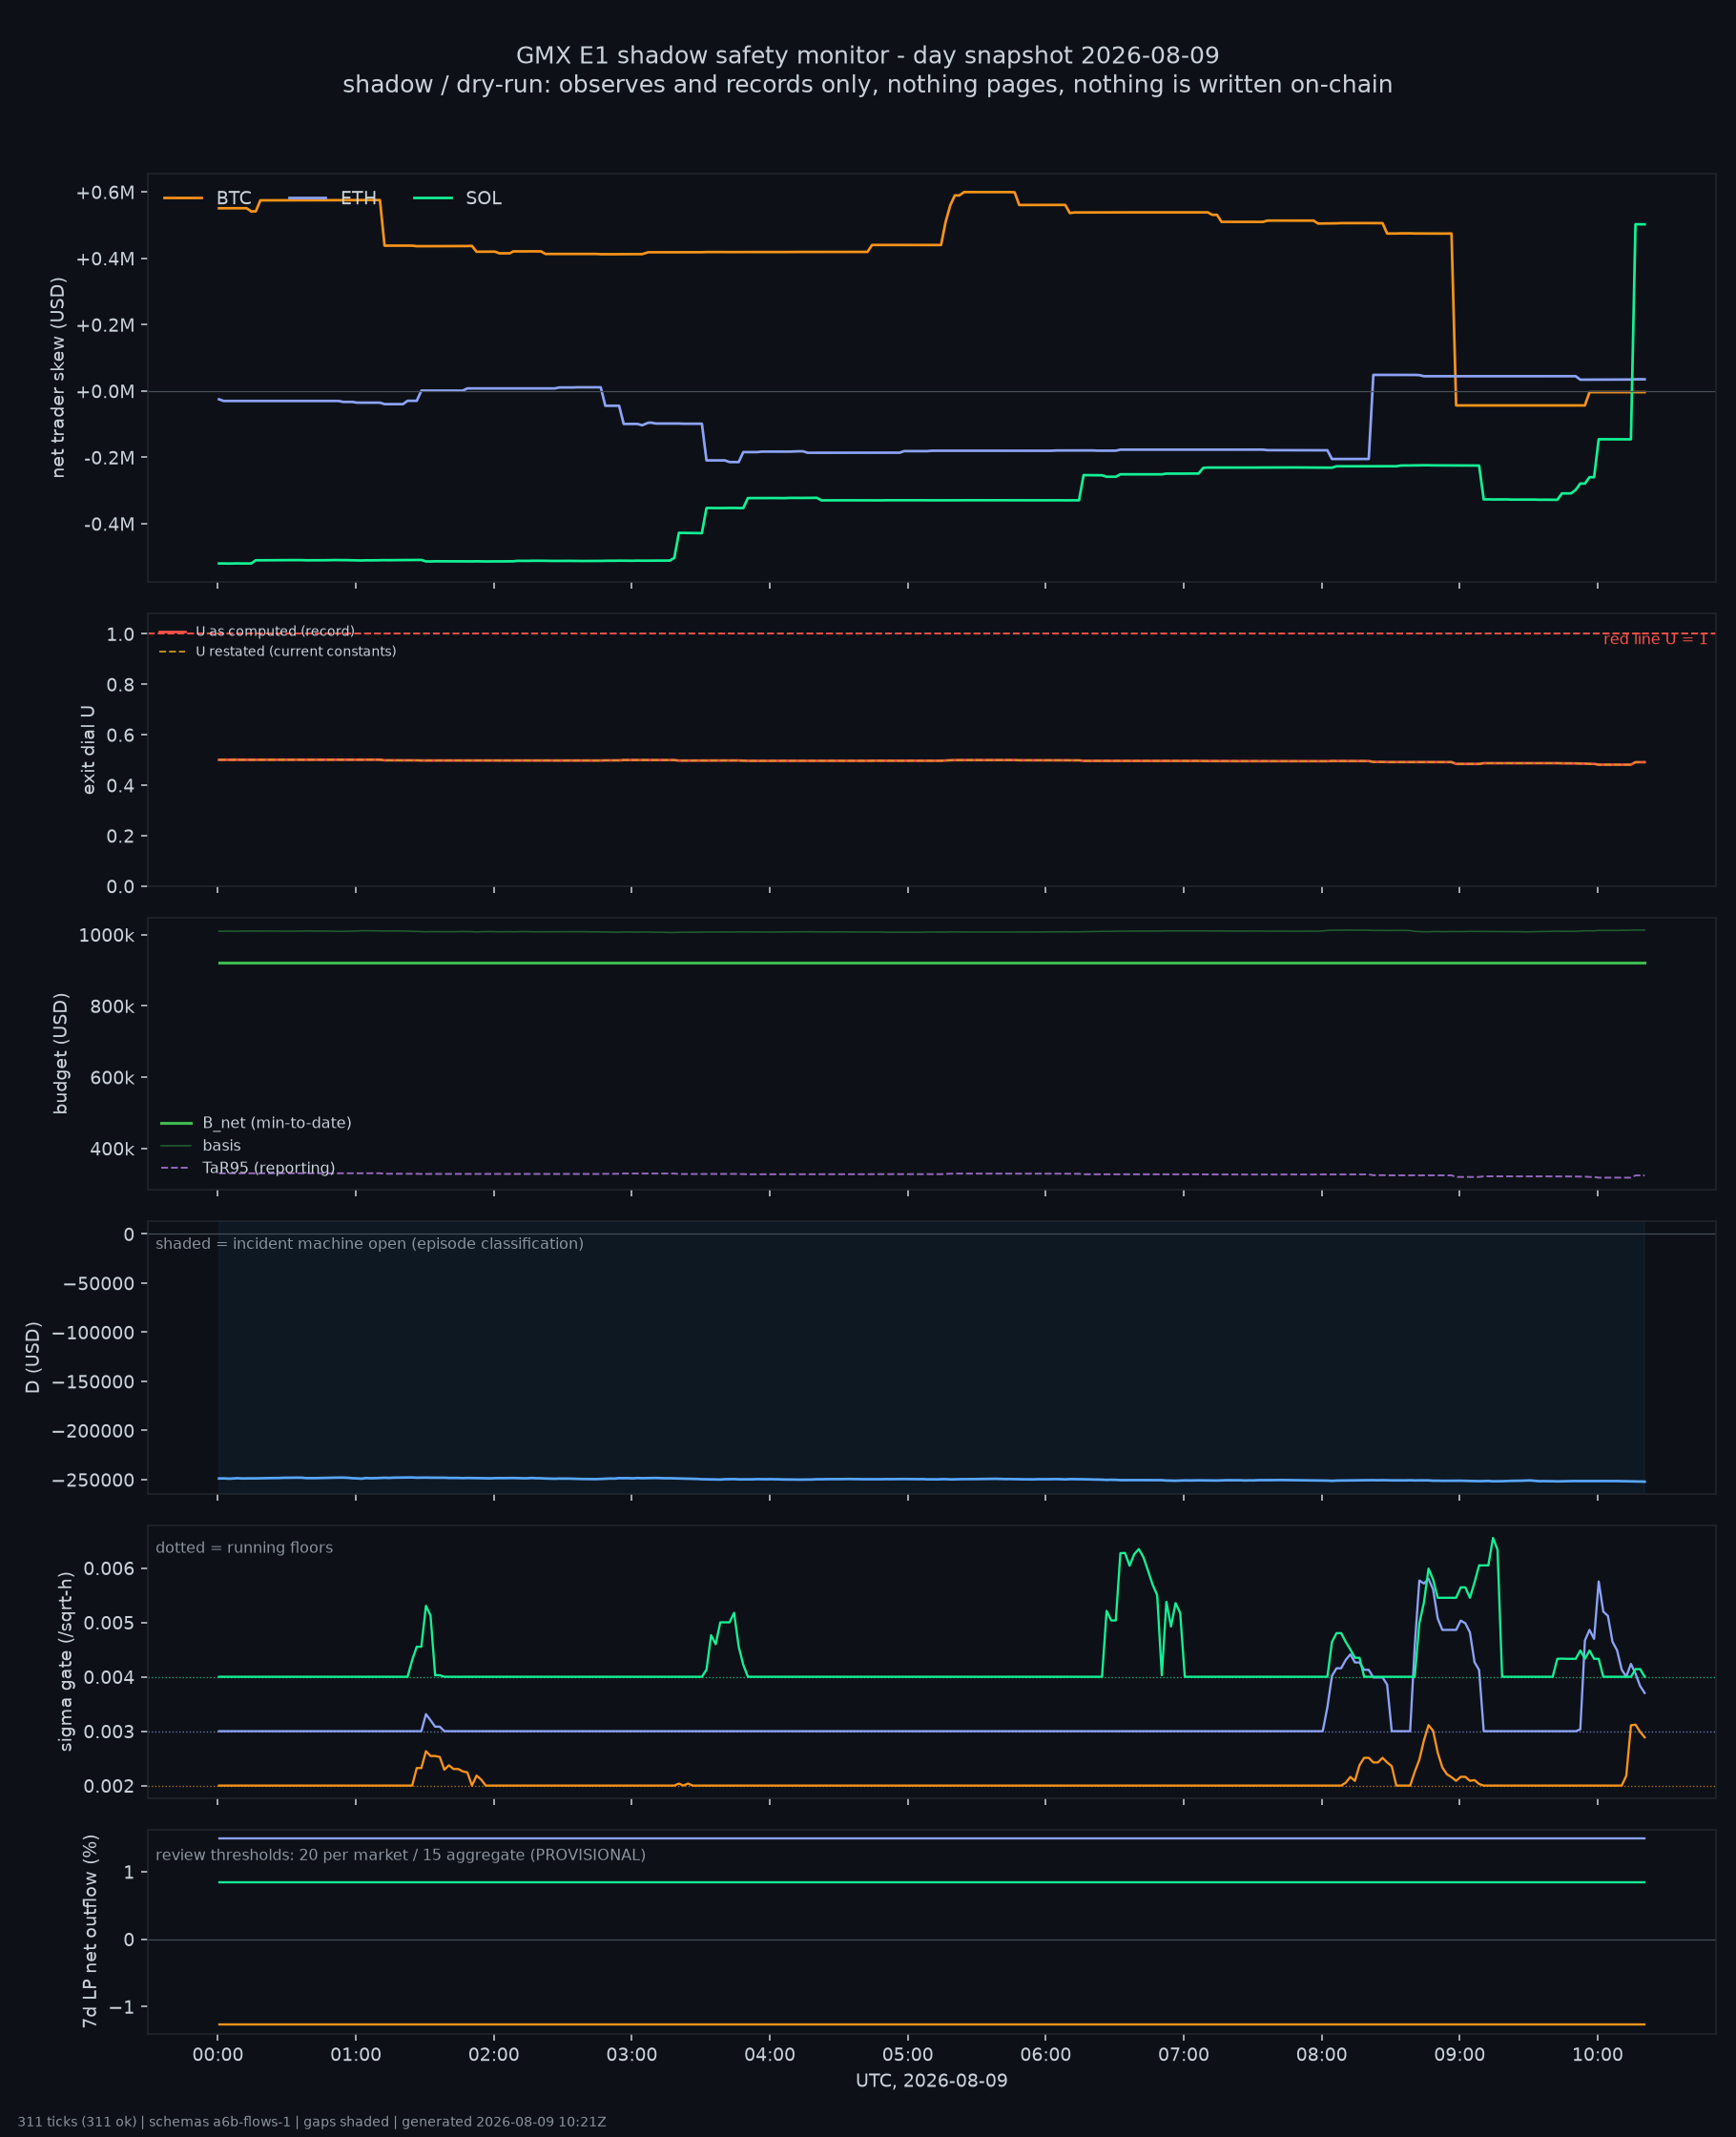
Task: Click the "0.2" exit dial tick
Action: [x=121, y=836]
